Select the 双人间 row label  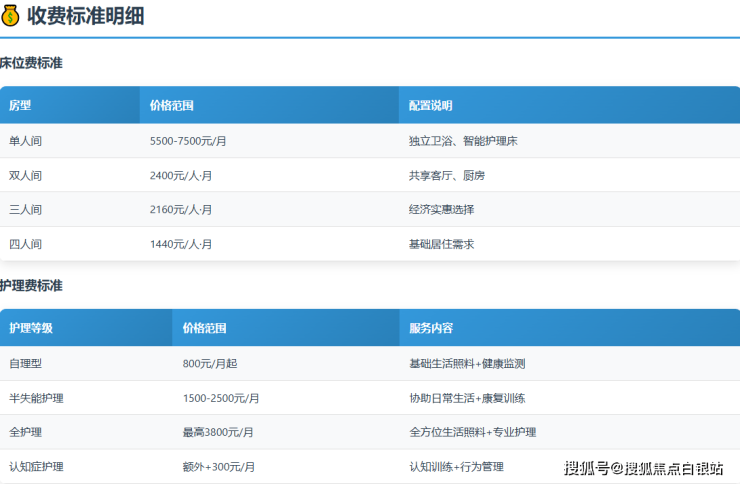26,175
